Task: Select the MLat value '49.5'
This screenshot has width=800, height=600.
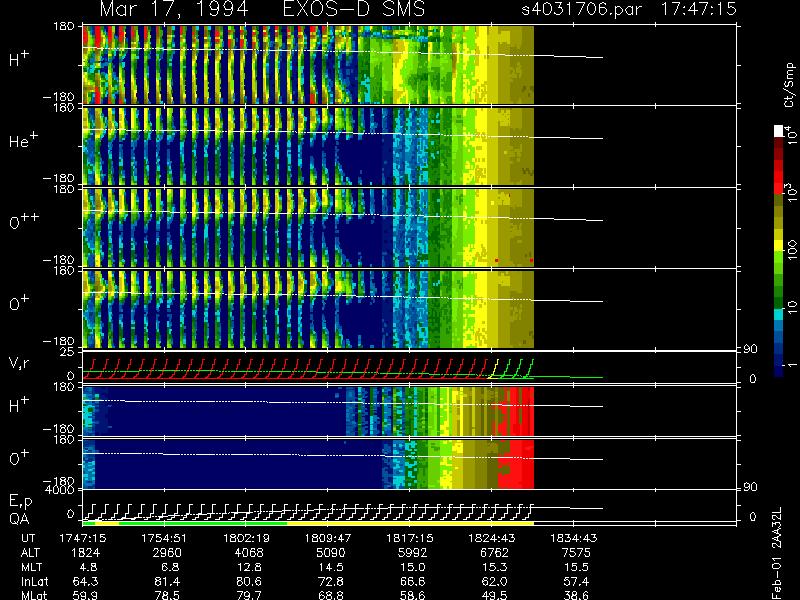Action: tap(494, 595)
